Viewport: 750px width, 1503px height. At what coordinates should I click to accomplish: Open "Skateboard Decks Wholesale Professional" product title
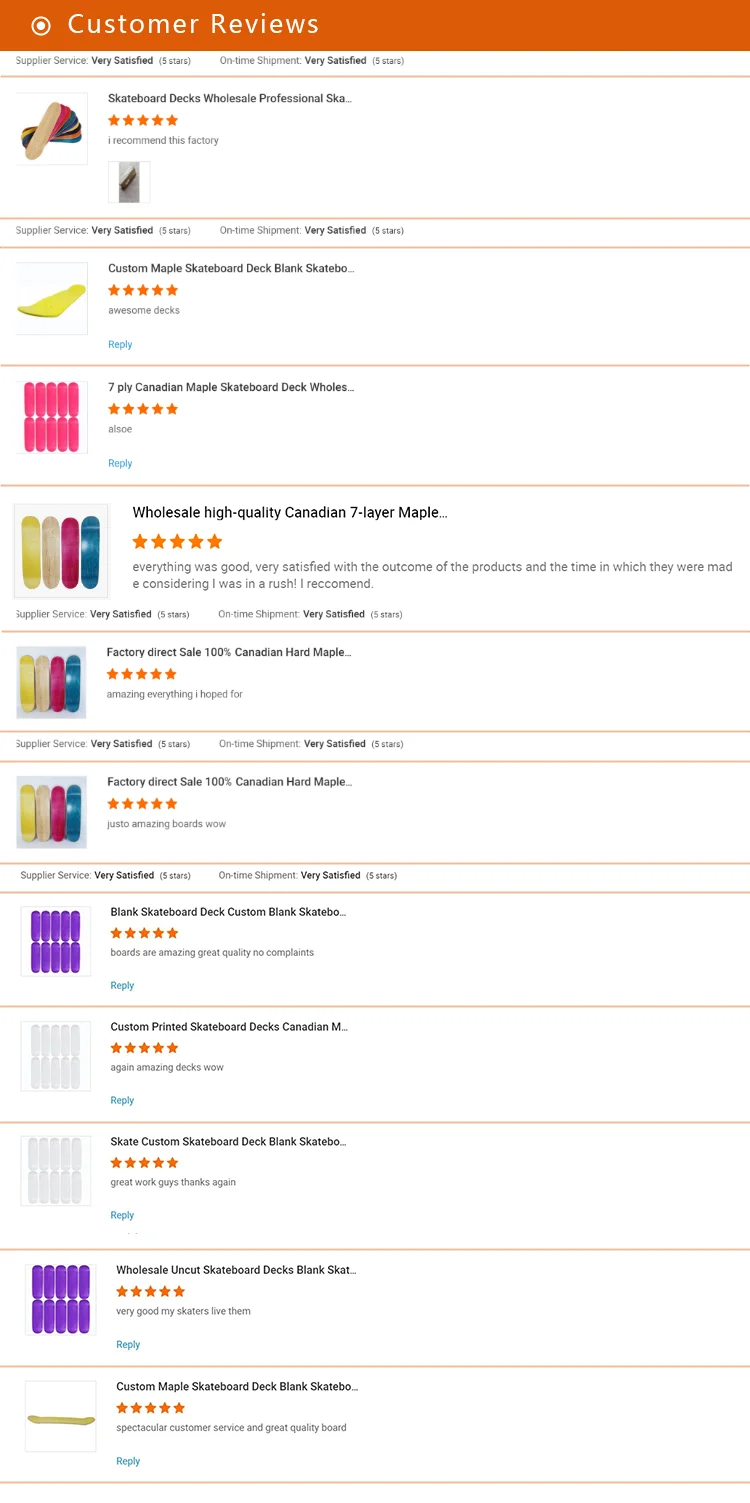230,99
